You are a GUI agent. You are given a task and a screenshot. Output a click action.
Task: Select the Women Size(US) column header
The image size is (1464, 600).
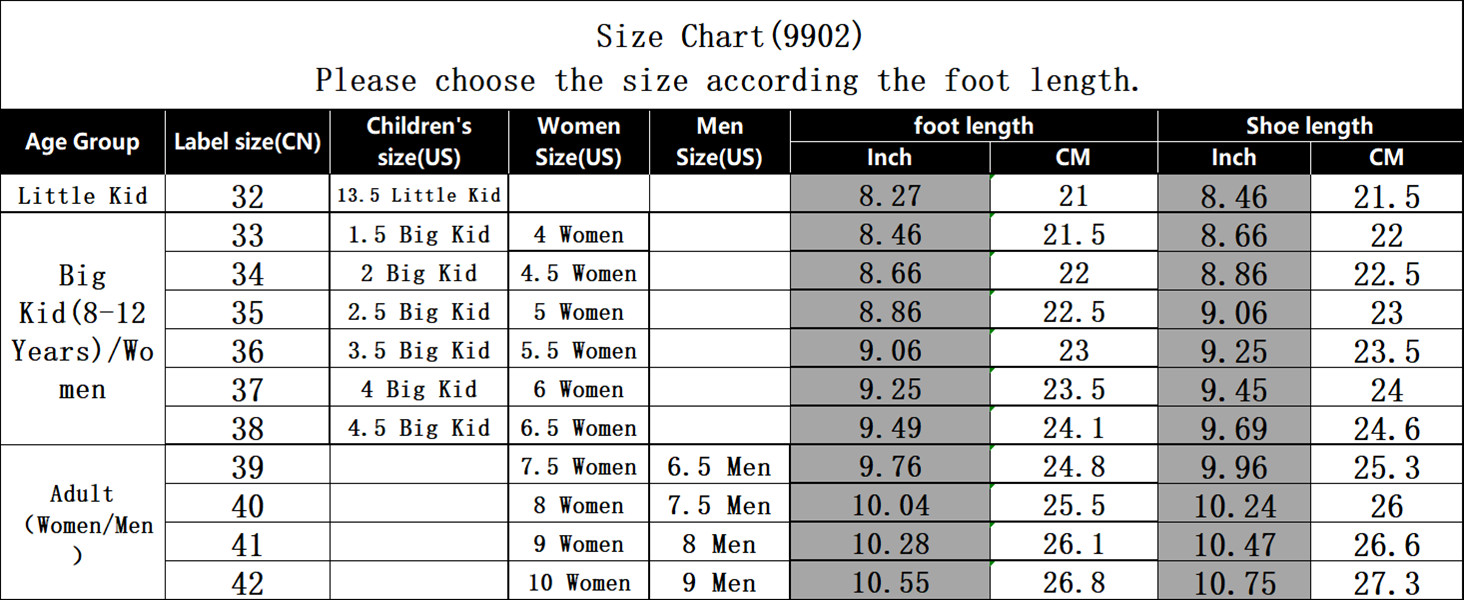[579, 142]
